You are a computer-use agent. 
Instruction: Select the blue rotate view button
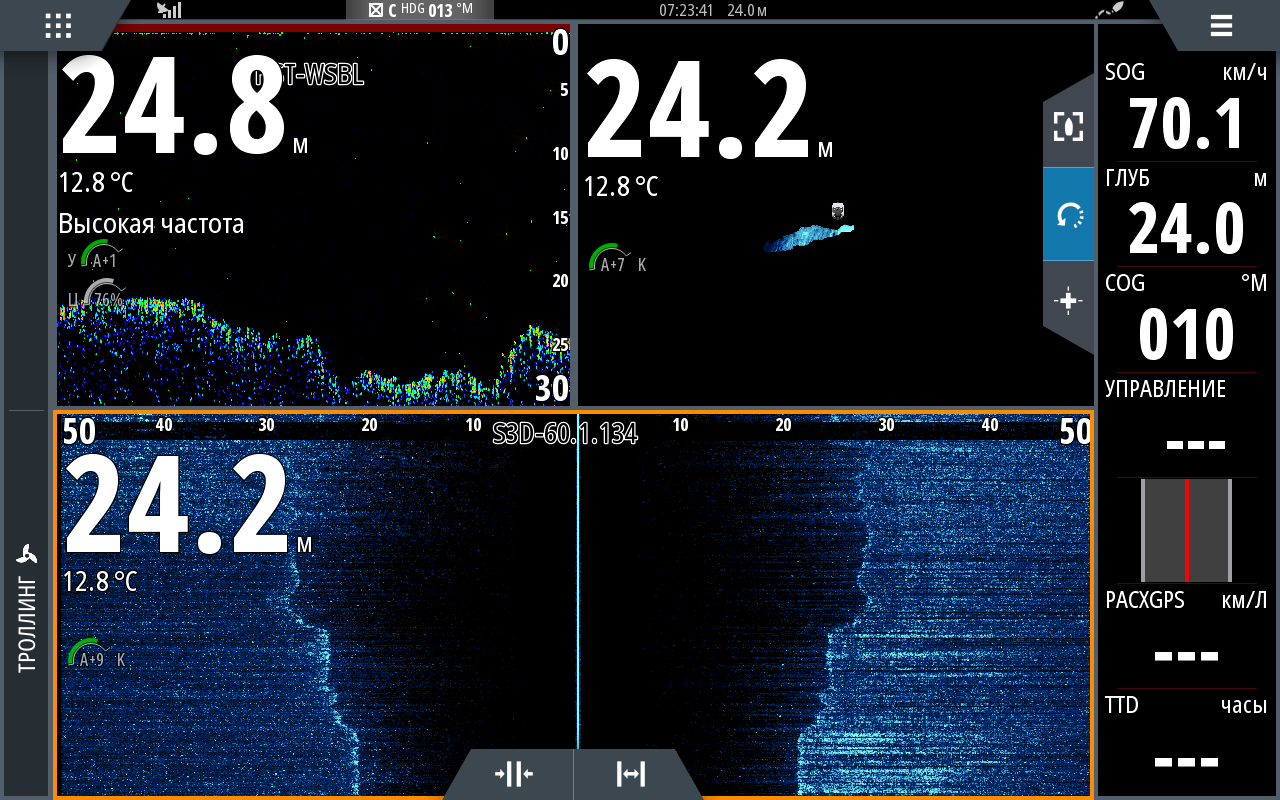(x=1068, y=214)
